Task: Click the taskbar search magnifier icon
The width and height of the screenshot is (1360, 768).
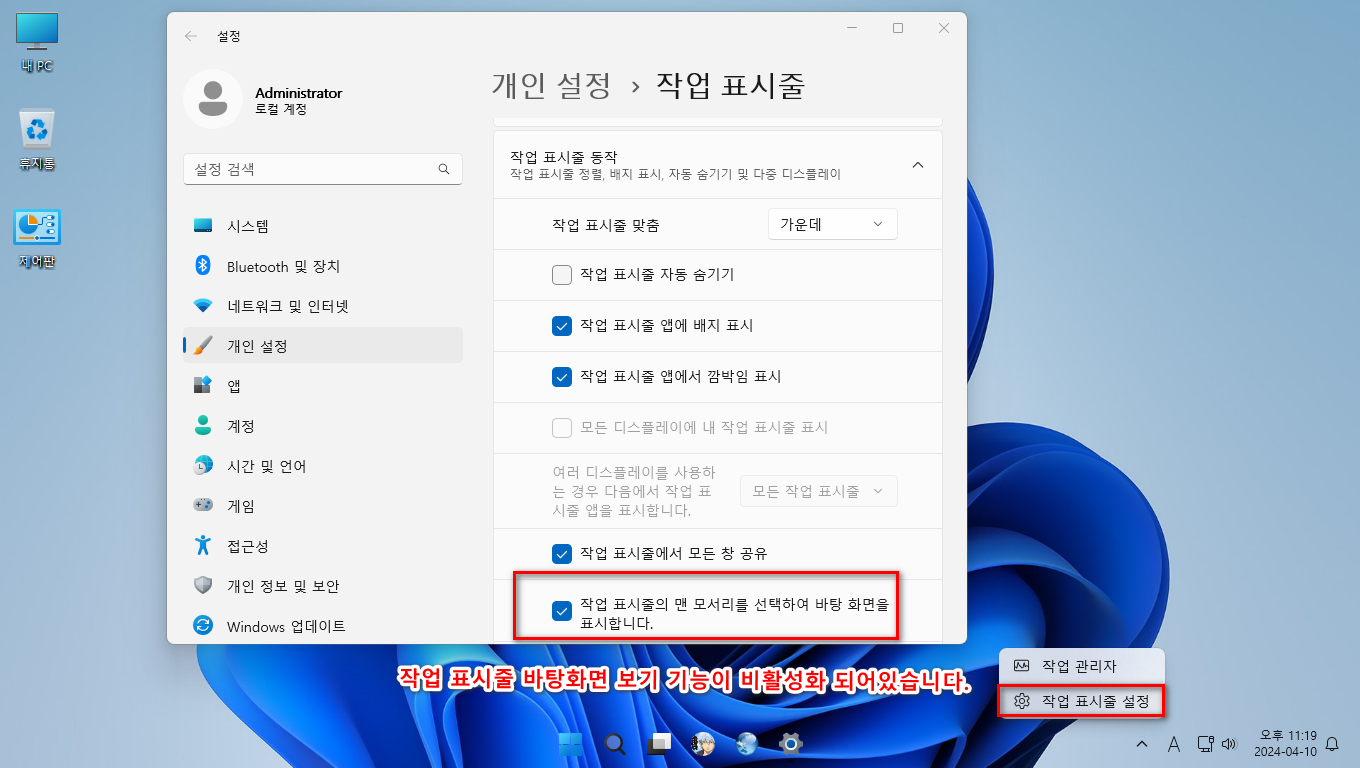Action: click(x=615, y=744)
